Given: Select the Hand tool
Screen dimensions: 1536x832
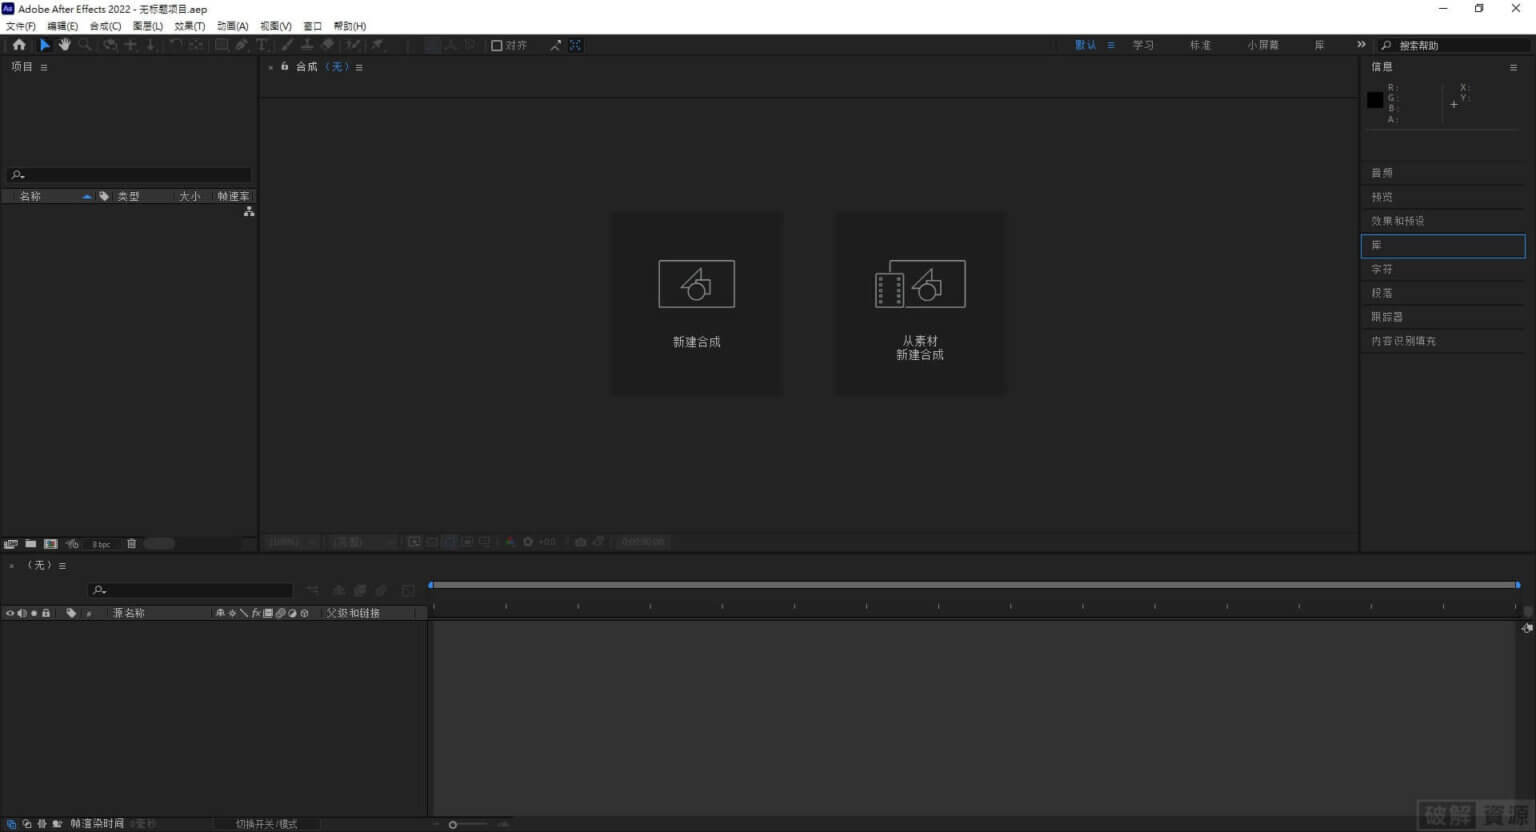Looking at the screenshot, I should [65, 45].
